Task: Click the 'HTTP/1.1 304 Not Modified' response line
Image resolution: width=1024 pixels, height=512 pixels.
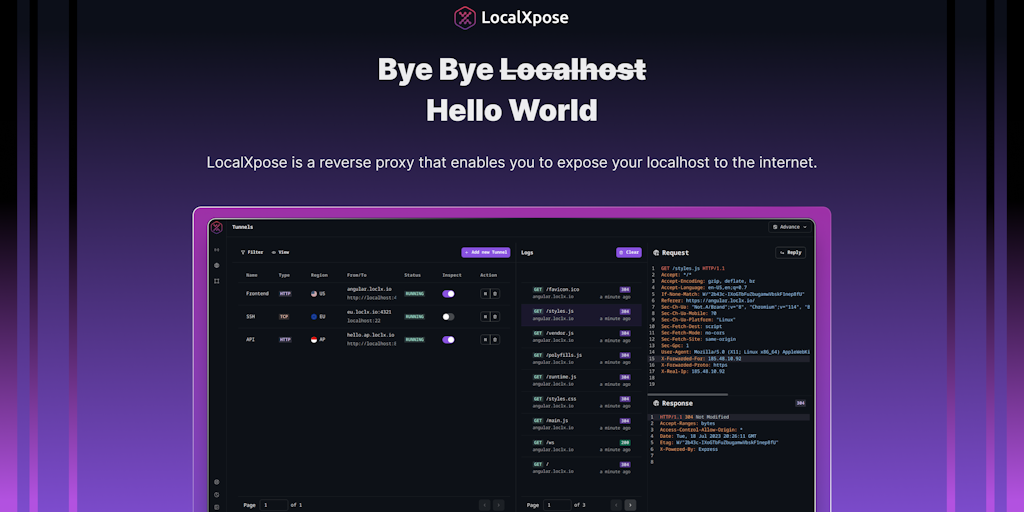Action: (728, 417)
